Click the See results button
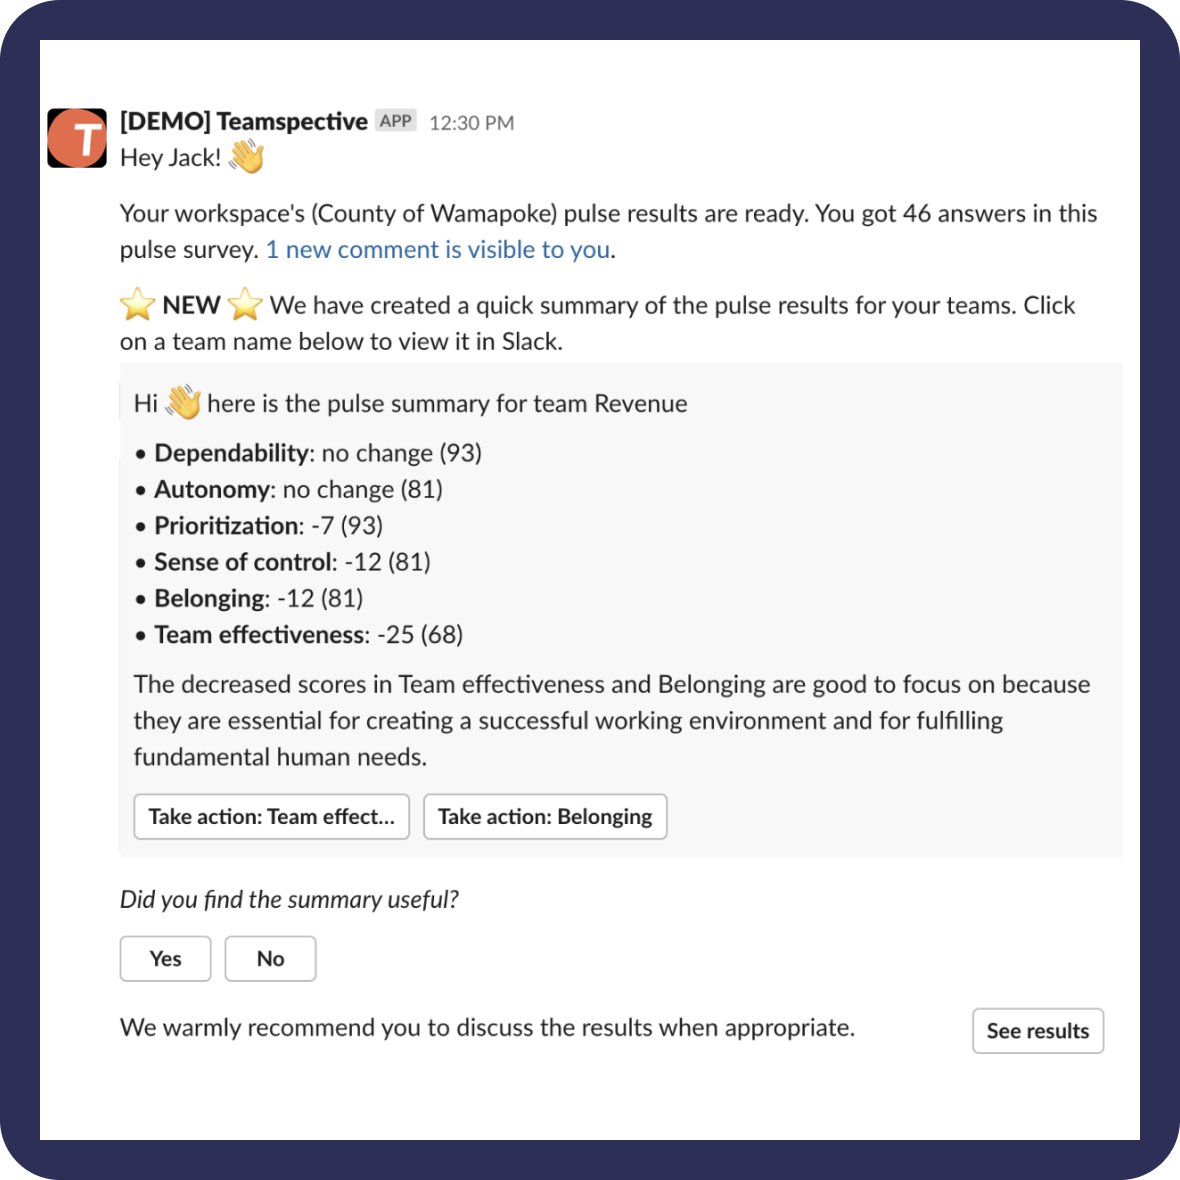 1037,1031
